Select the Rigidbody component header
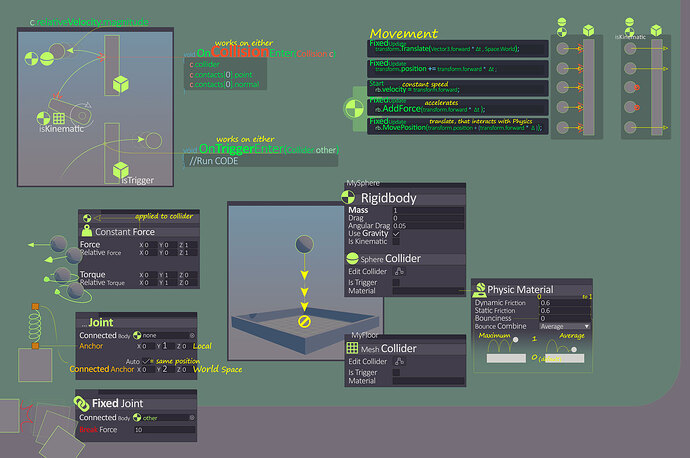Viewport: 690px width, 458px height. (404, 198)
